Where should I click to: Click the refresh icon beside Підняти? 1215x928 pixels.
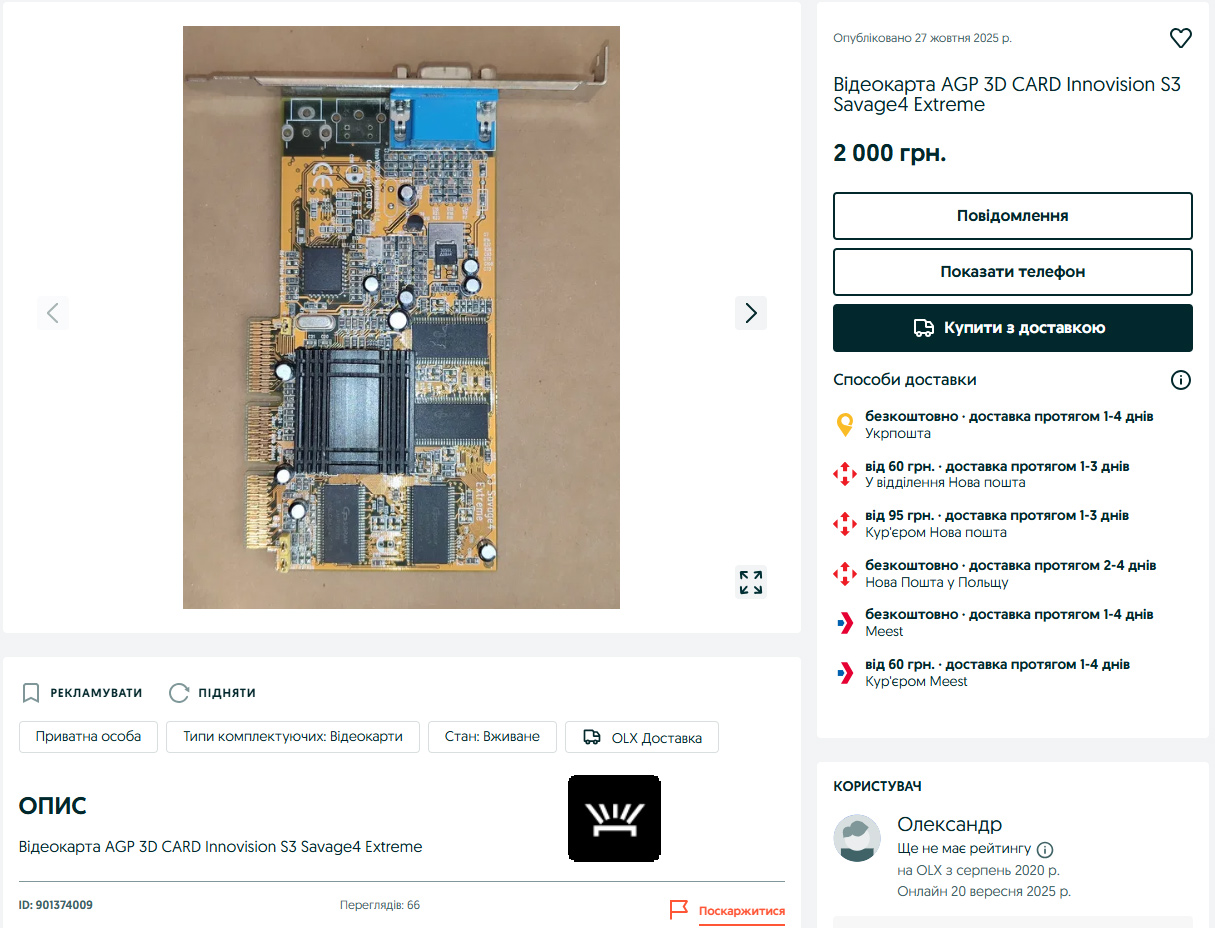[x=179, y=693]
